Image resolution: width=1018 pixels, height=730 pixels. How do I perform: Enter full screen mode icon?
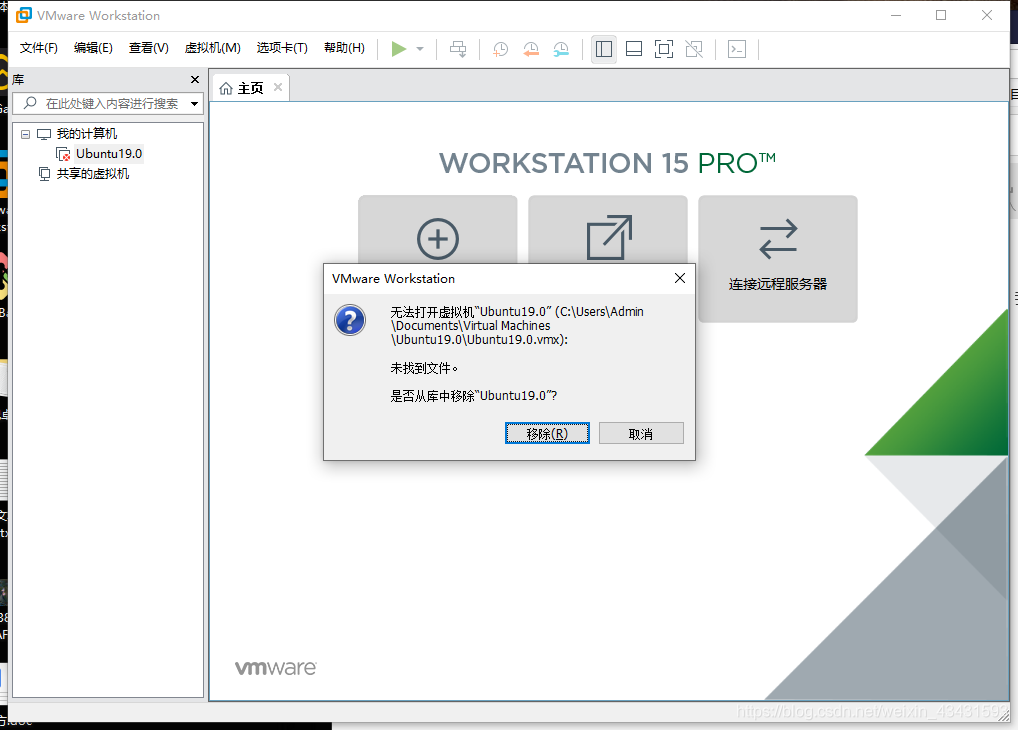pos(664,49)
